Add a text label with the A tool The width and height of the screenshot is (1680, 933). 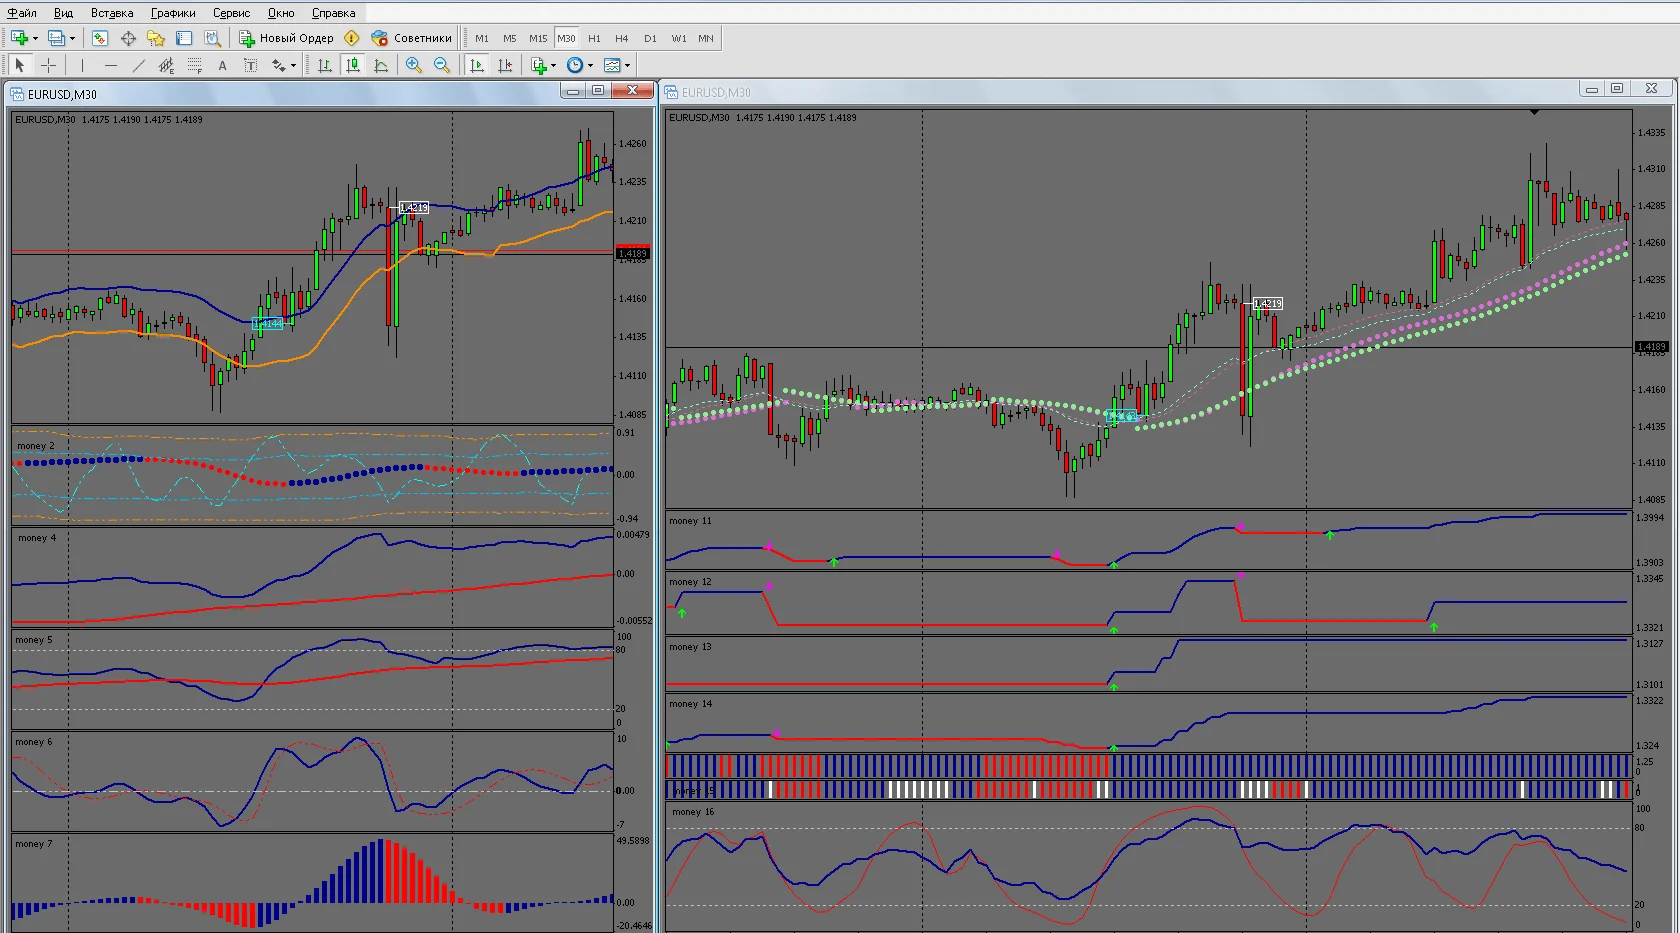click(x=222, y=65)
